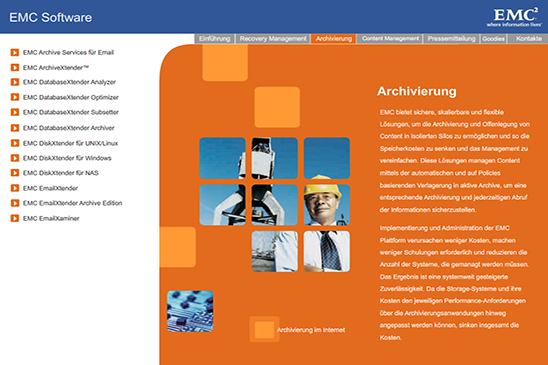Open EMC DatabaseXtender Analyzer link

(69, 82)
